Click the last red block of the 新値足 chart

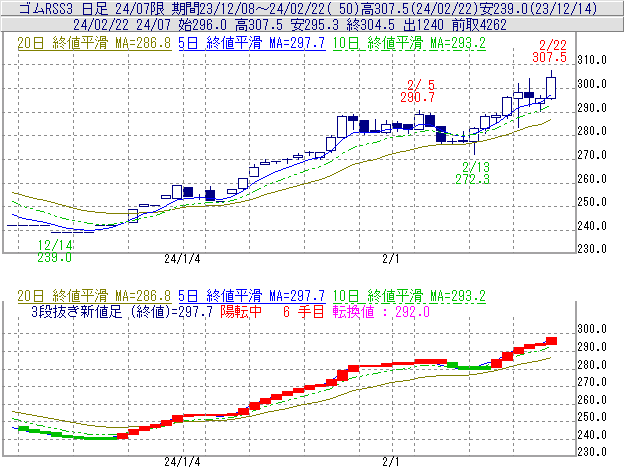point(551,341)
